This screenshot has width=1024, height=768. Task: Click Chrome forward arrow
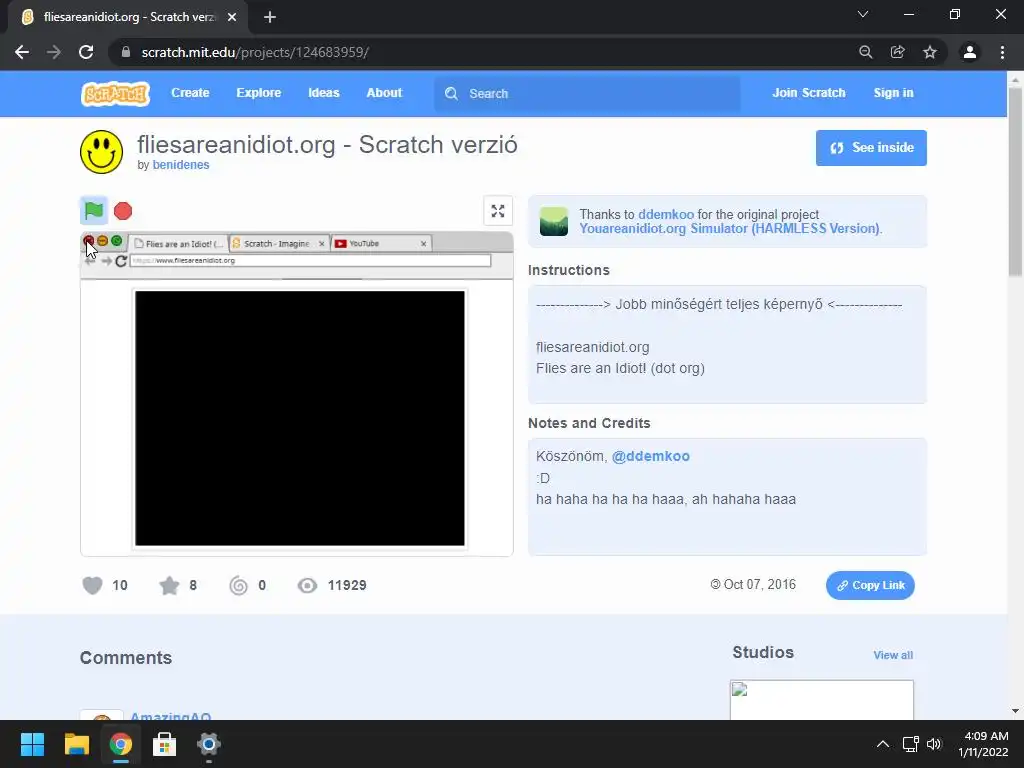point(54,52)
